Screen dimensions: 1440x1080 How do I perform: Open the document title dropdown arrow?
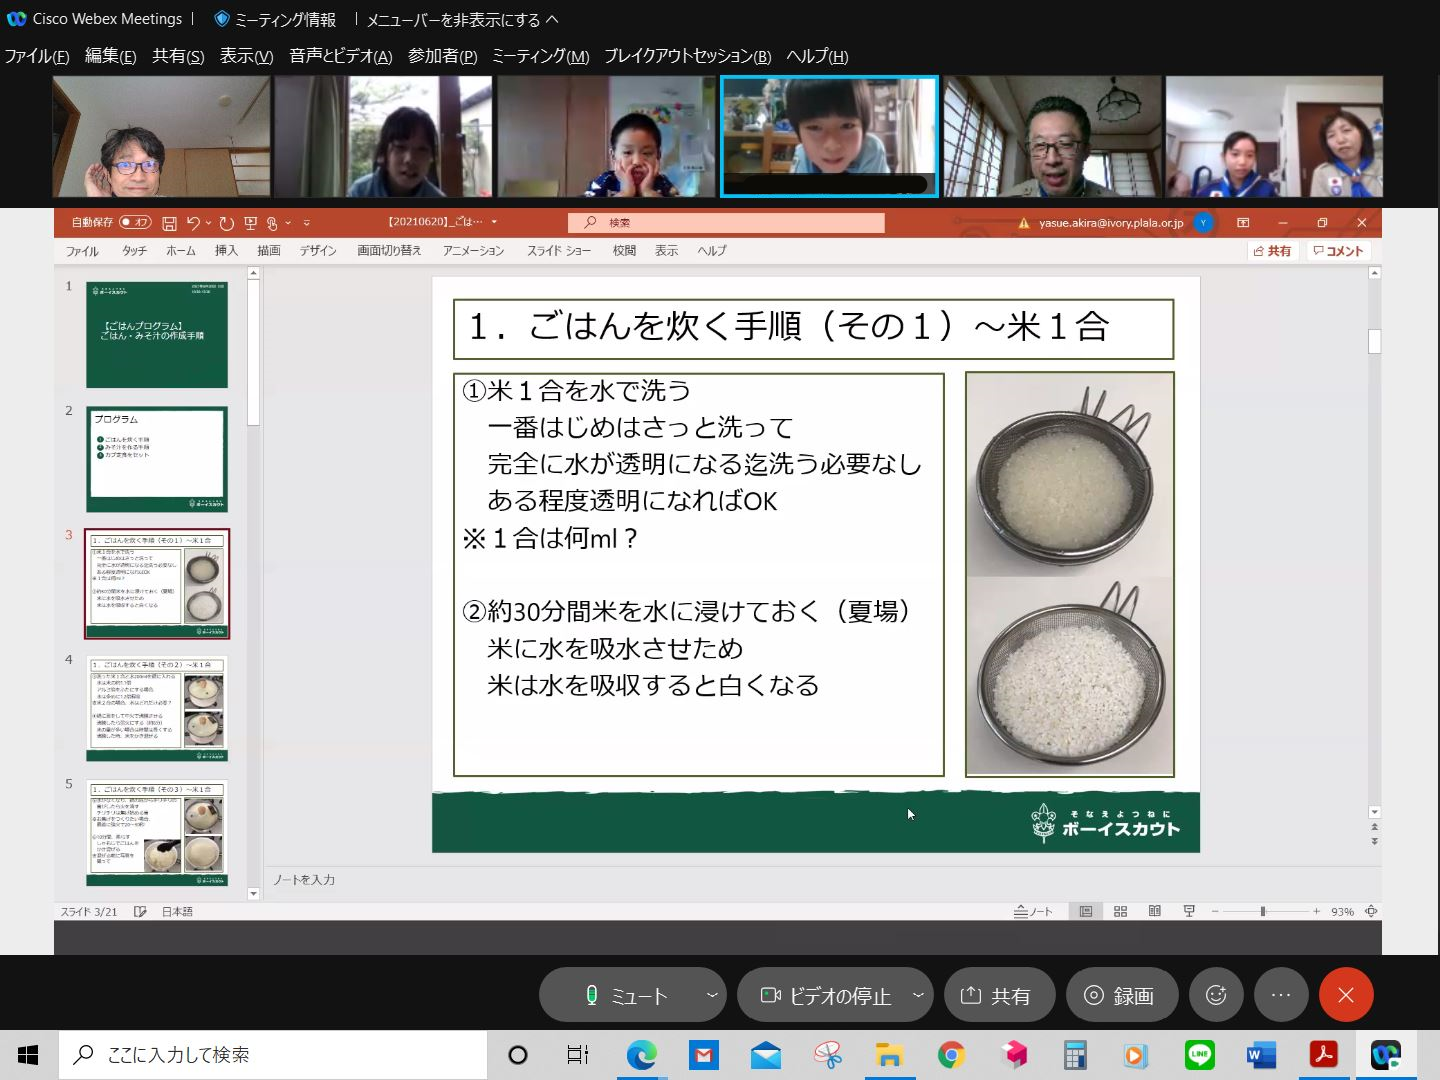pyautogui.click(x=494, y=222)
